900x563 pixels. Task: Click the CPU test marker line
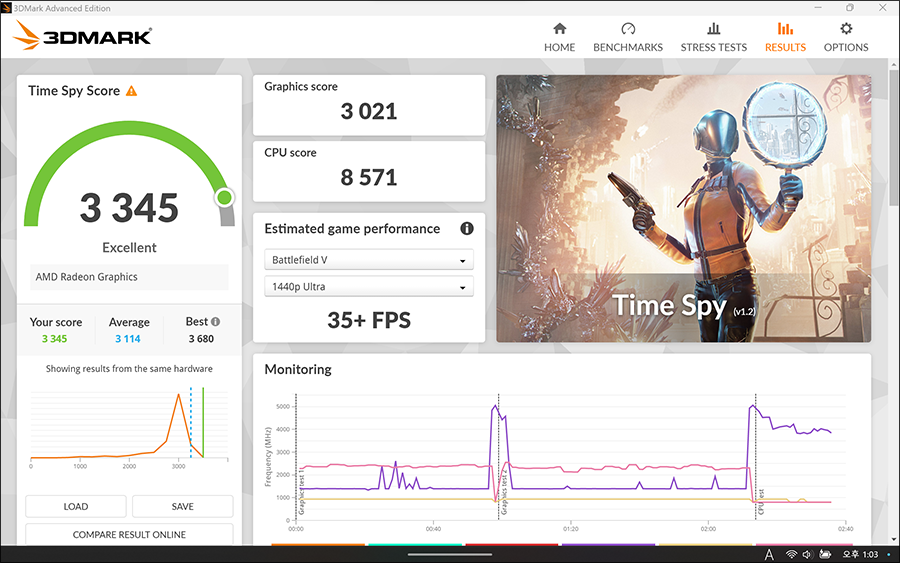pos(756,456)
